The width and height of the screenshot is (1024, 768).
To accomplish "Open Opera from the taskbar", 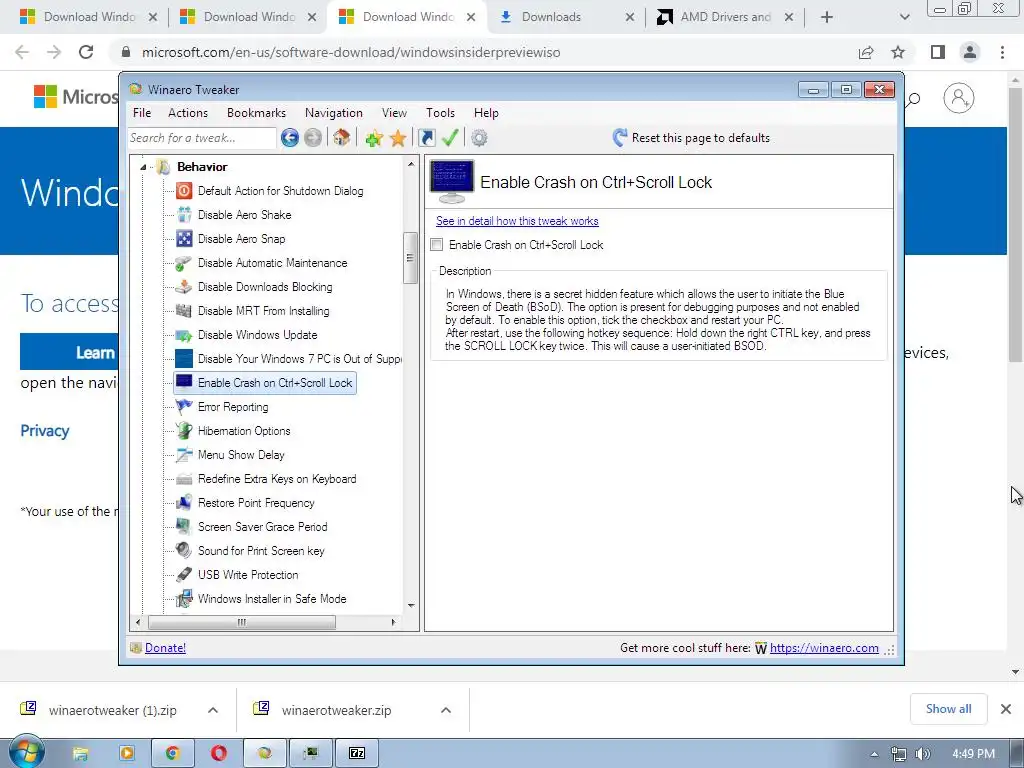I will (218, 754).
